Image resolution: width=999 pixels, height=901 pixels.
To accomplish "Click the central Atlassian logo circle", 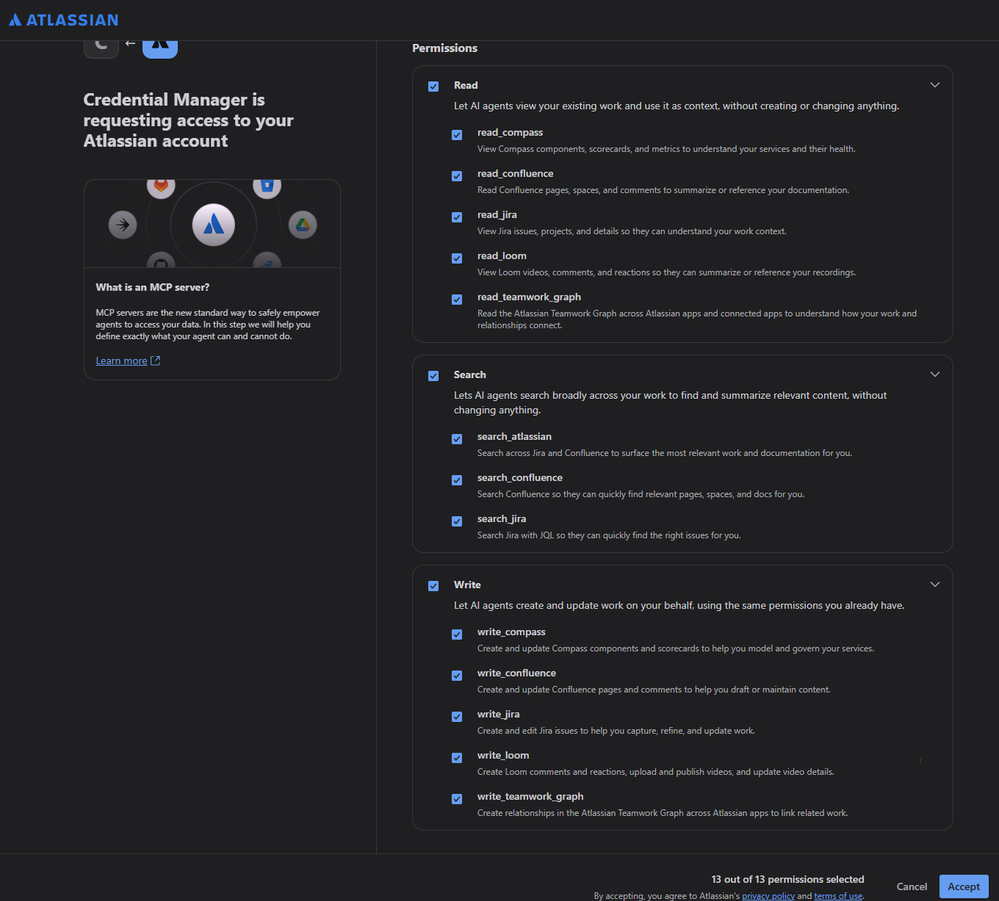I will 213,224.
